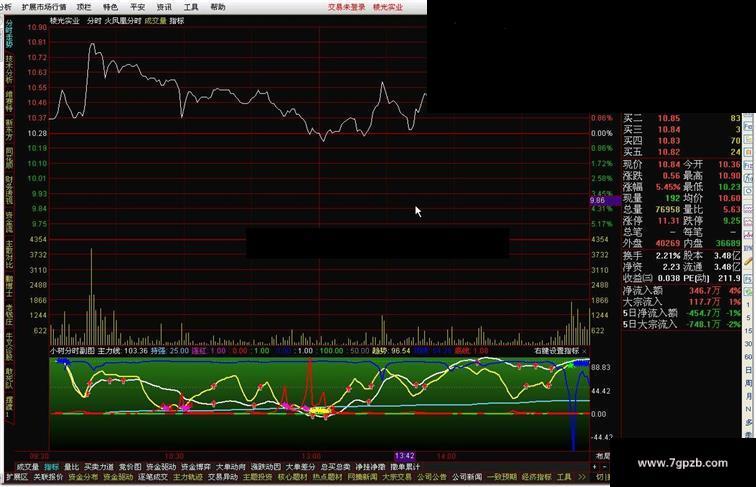Open the 工具 menu in top bar

191,7
